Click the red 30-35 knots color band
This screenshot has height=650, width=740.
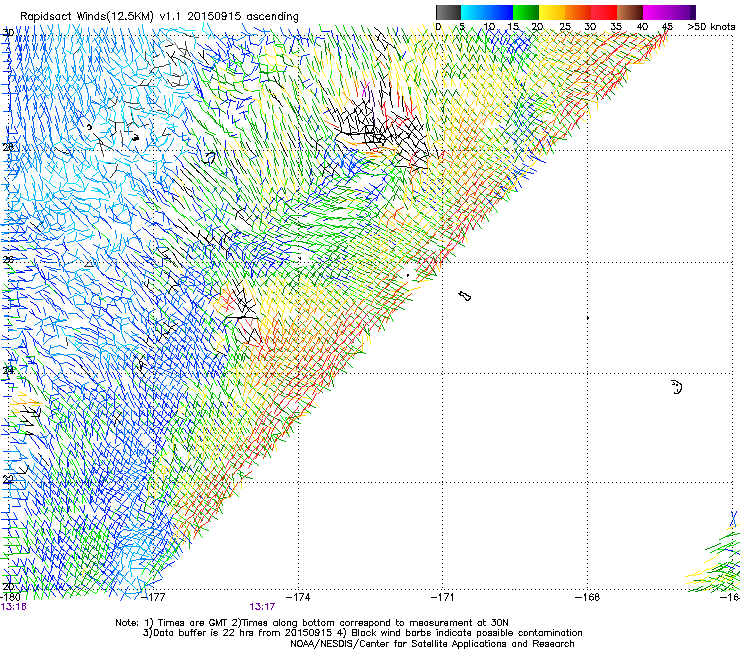604,12
